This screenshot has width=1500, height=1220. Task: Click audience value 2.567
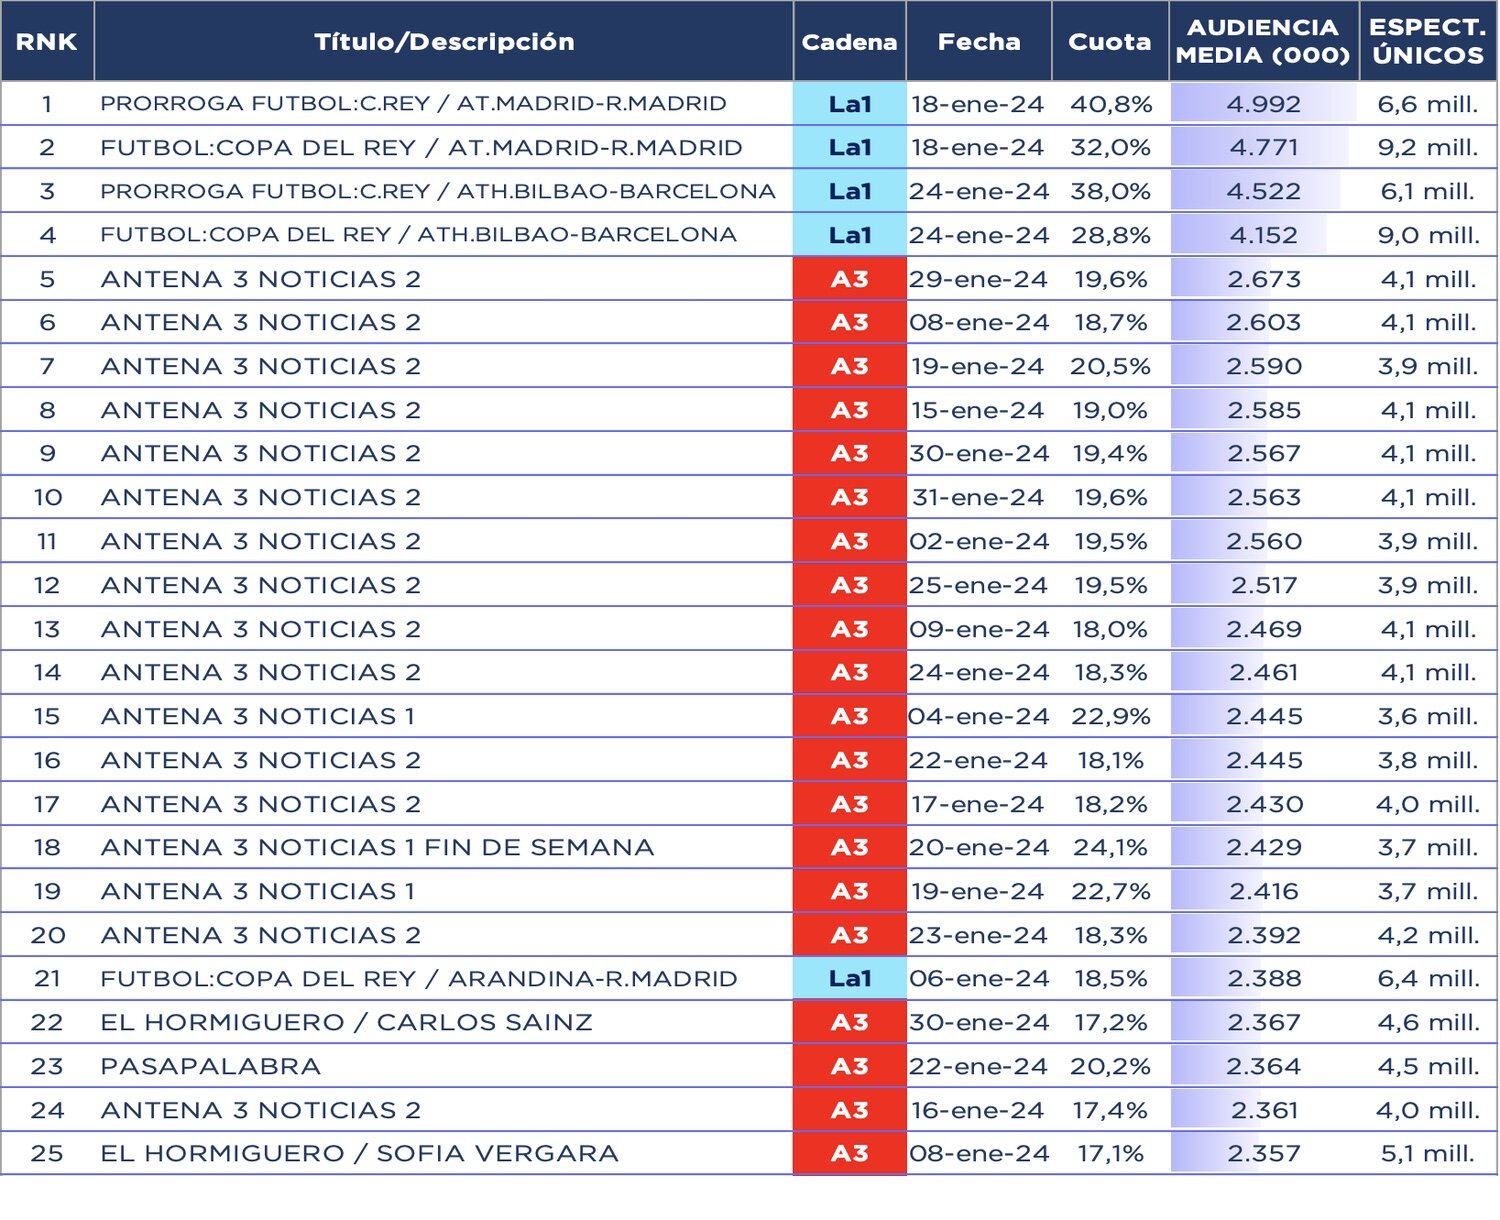[x=1264, y=453]
